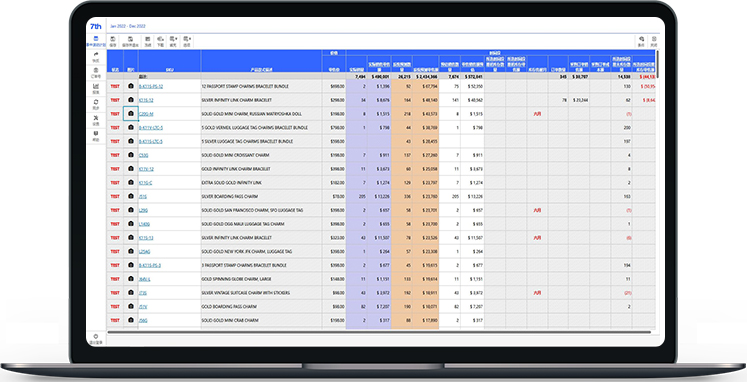Click the table grid view toolbar icon

tap(148, 41)
